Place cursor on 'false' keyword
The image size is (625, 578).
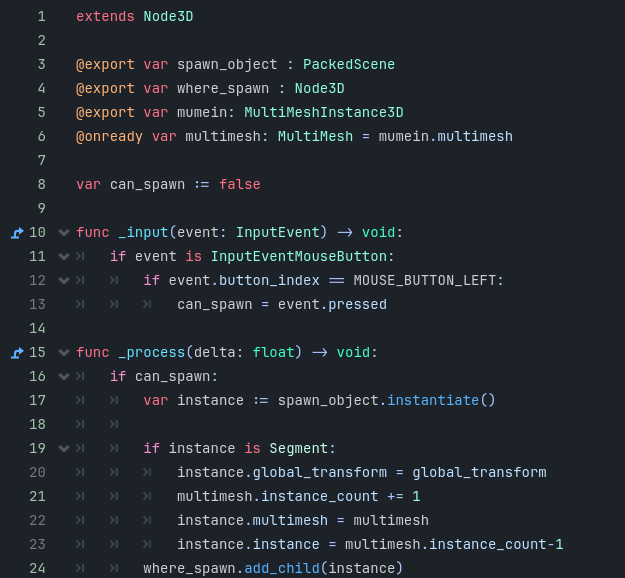240,185
